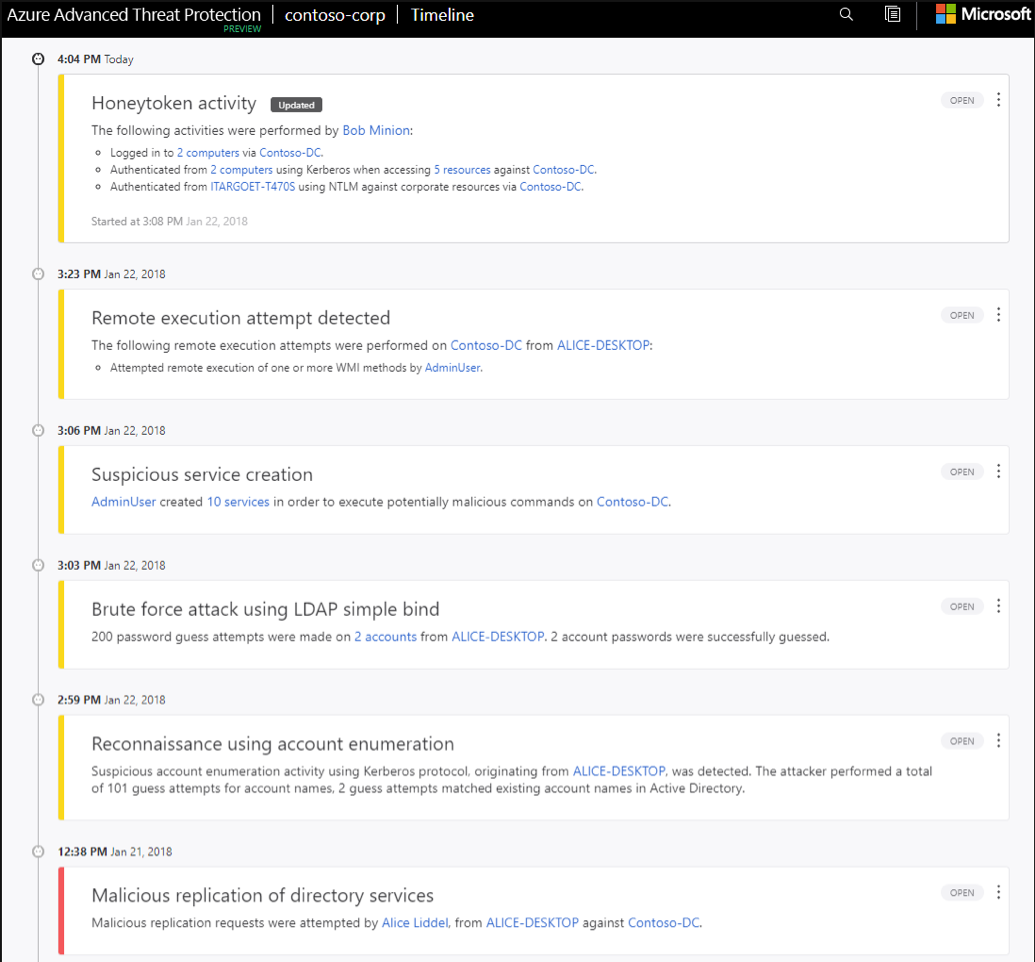Click contoso-corp workspace name in header
Viewport: 1035px width, 962px height.
coord(335,15)
